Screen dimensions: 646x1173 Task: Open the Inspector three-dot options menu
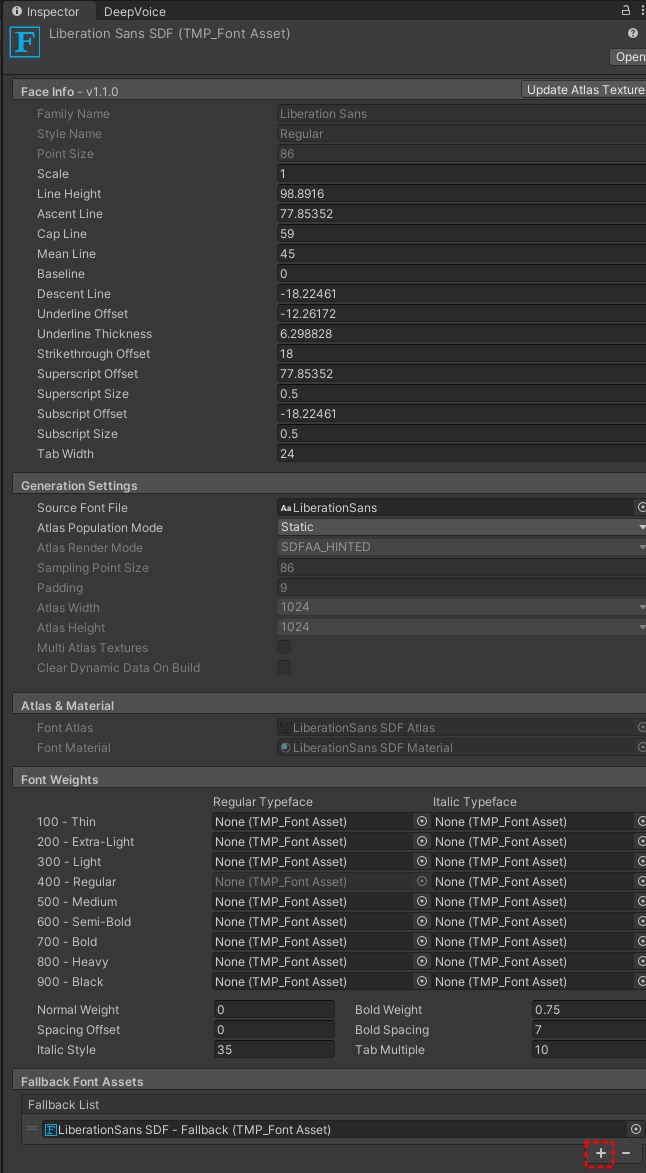tap(642, 10)
